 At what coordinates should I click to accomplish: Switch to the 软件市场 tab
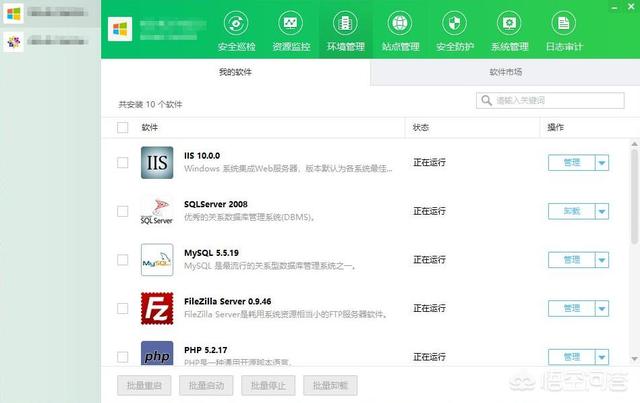coord(505,72)
